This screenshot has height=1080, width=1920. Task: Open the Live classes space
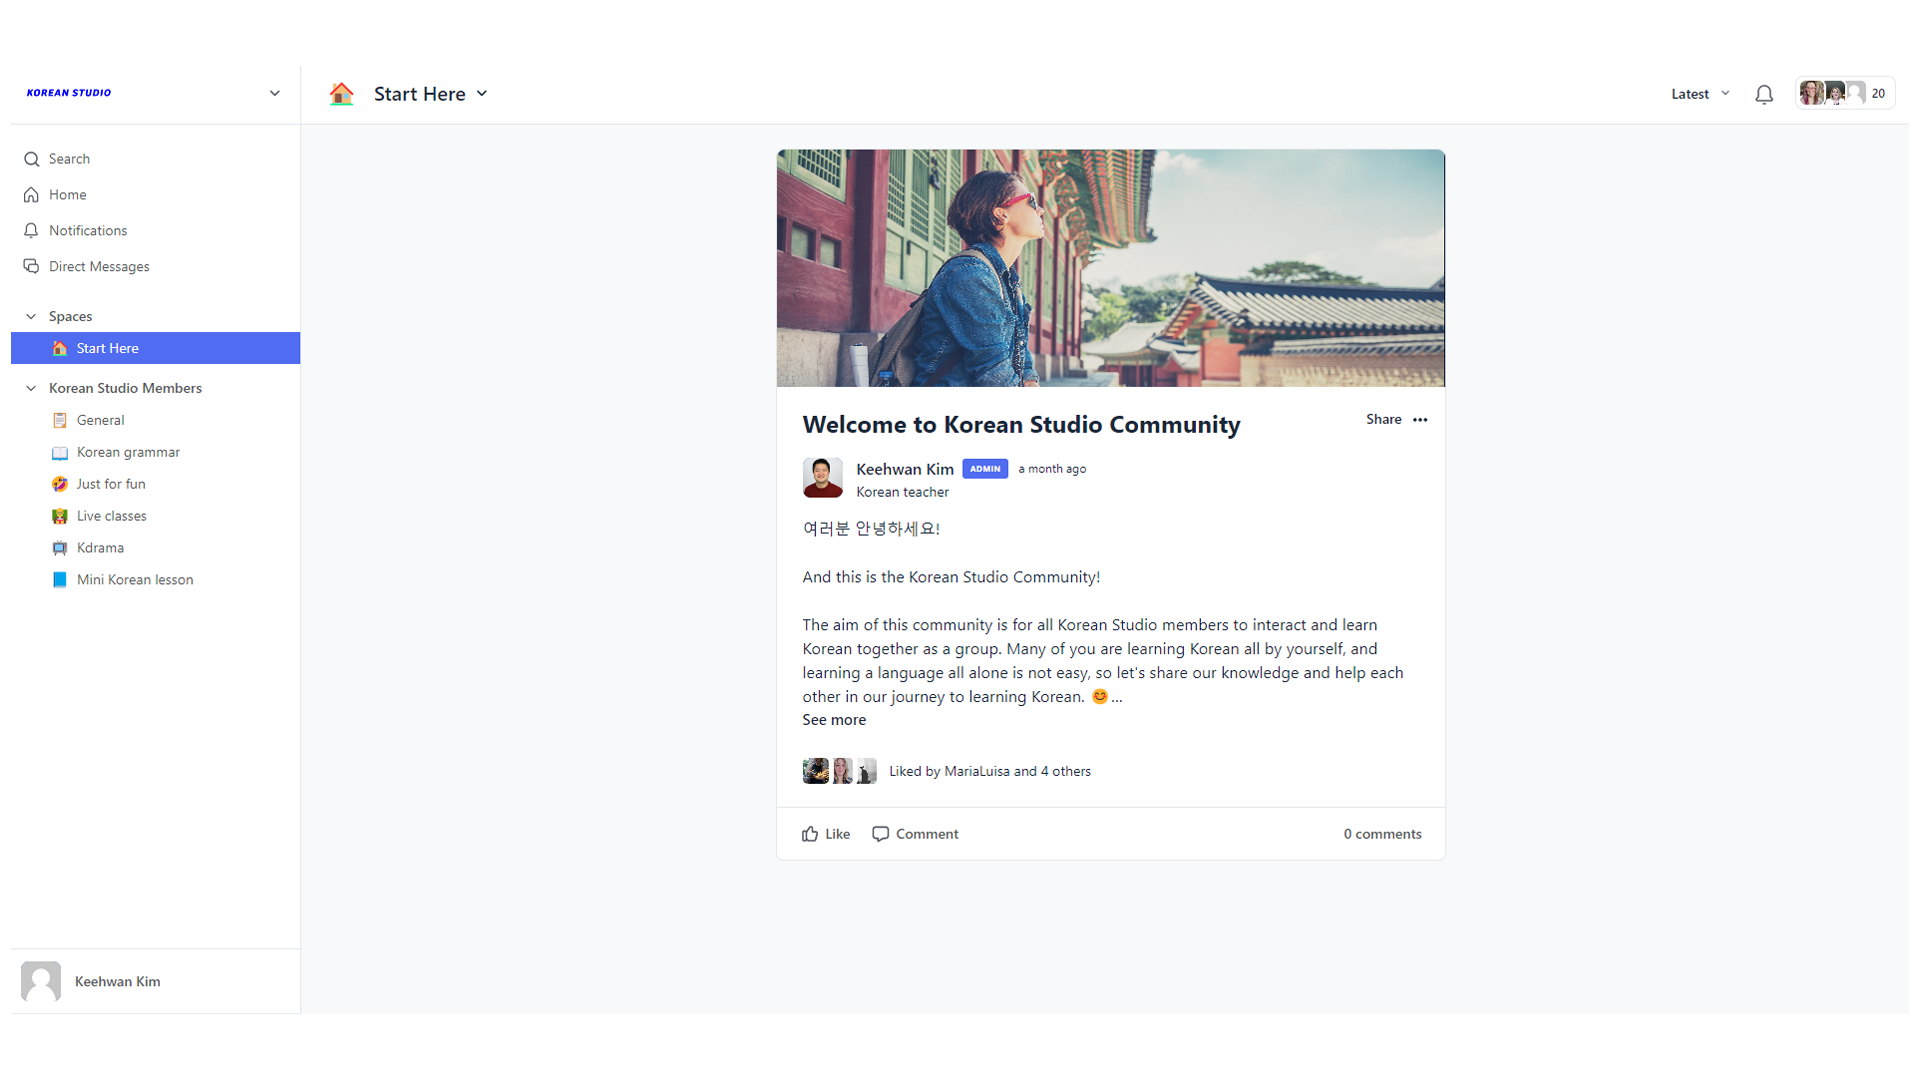click(155, 516)
